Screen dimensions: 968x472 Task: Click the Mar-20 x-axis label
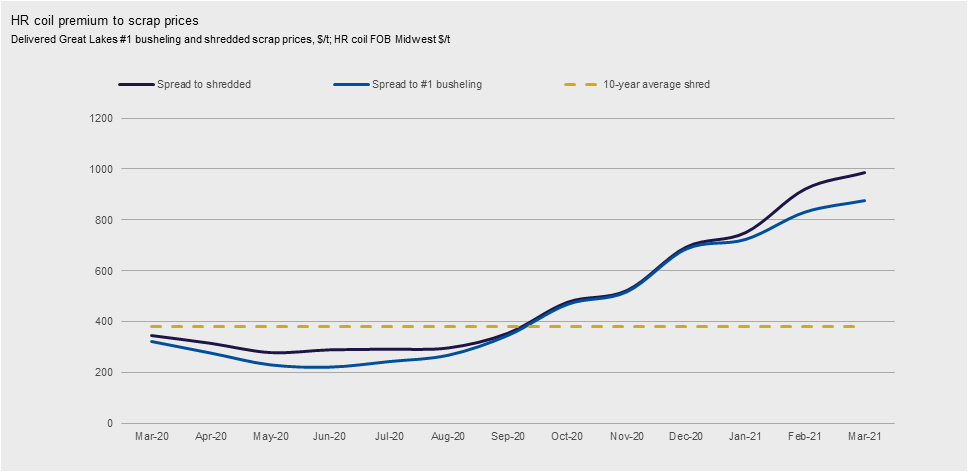[152, 437]
